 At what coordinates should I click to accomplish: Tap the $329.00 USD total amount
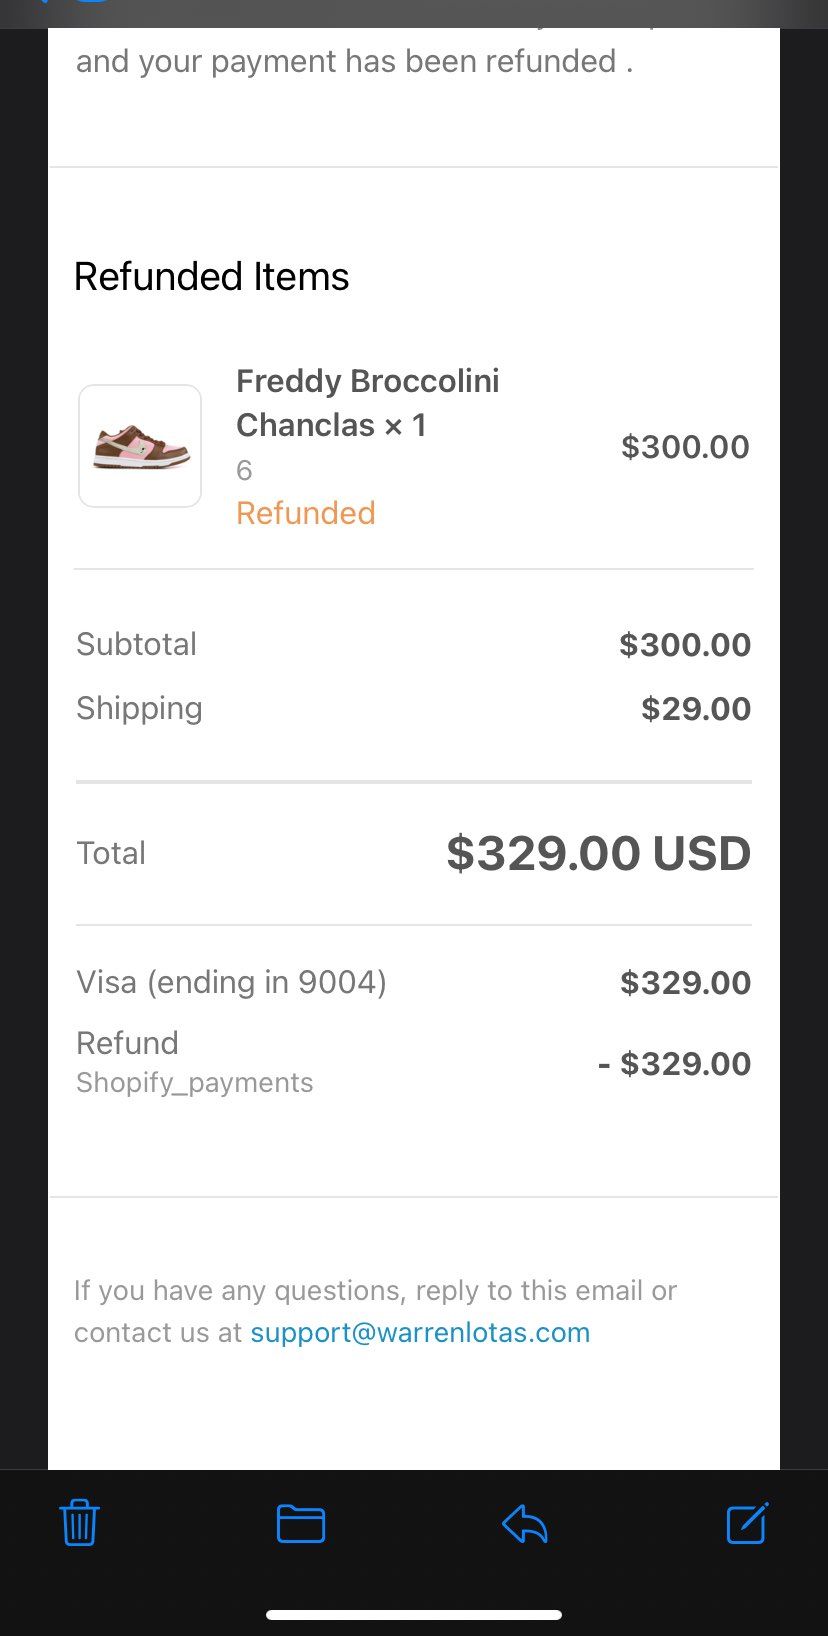click(598, 853)
